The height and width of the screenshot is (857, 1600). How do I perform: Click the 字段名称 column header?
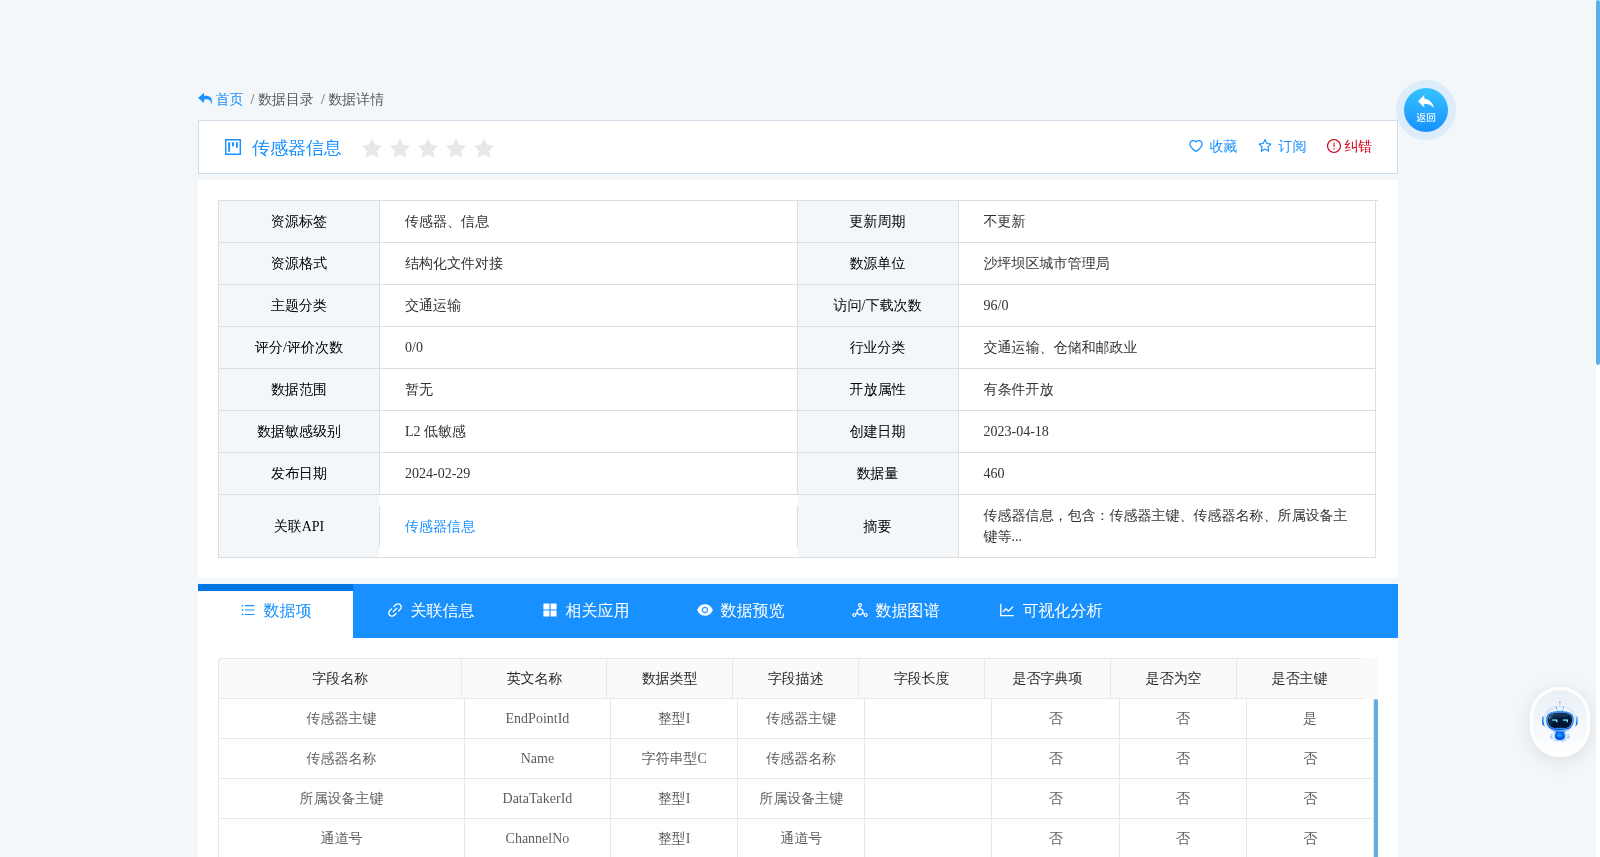(x=340, y=679)
